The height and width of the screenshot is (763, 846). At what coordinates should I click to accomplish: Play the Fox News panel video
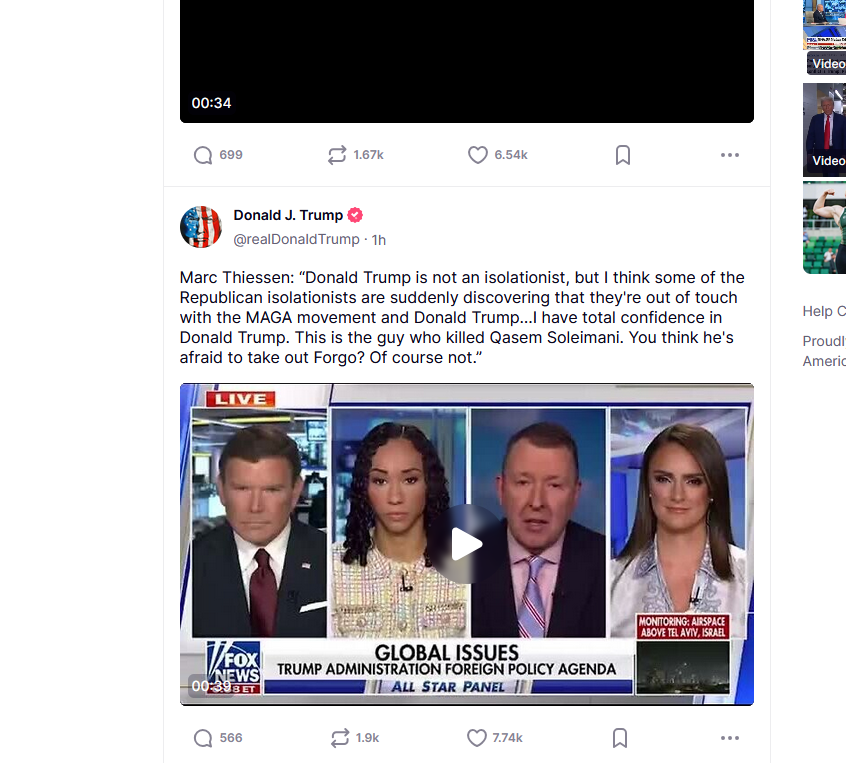point(467,544)
